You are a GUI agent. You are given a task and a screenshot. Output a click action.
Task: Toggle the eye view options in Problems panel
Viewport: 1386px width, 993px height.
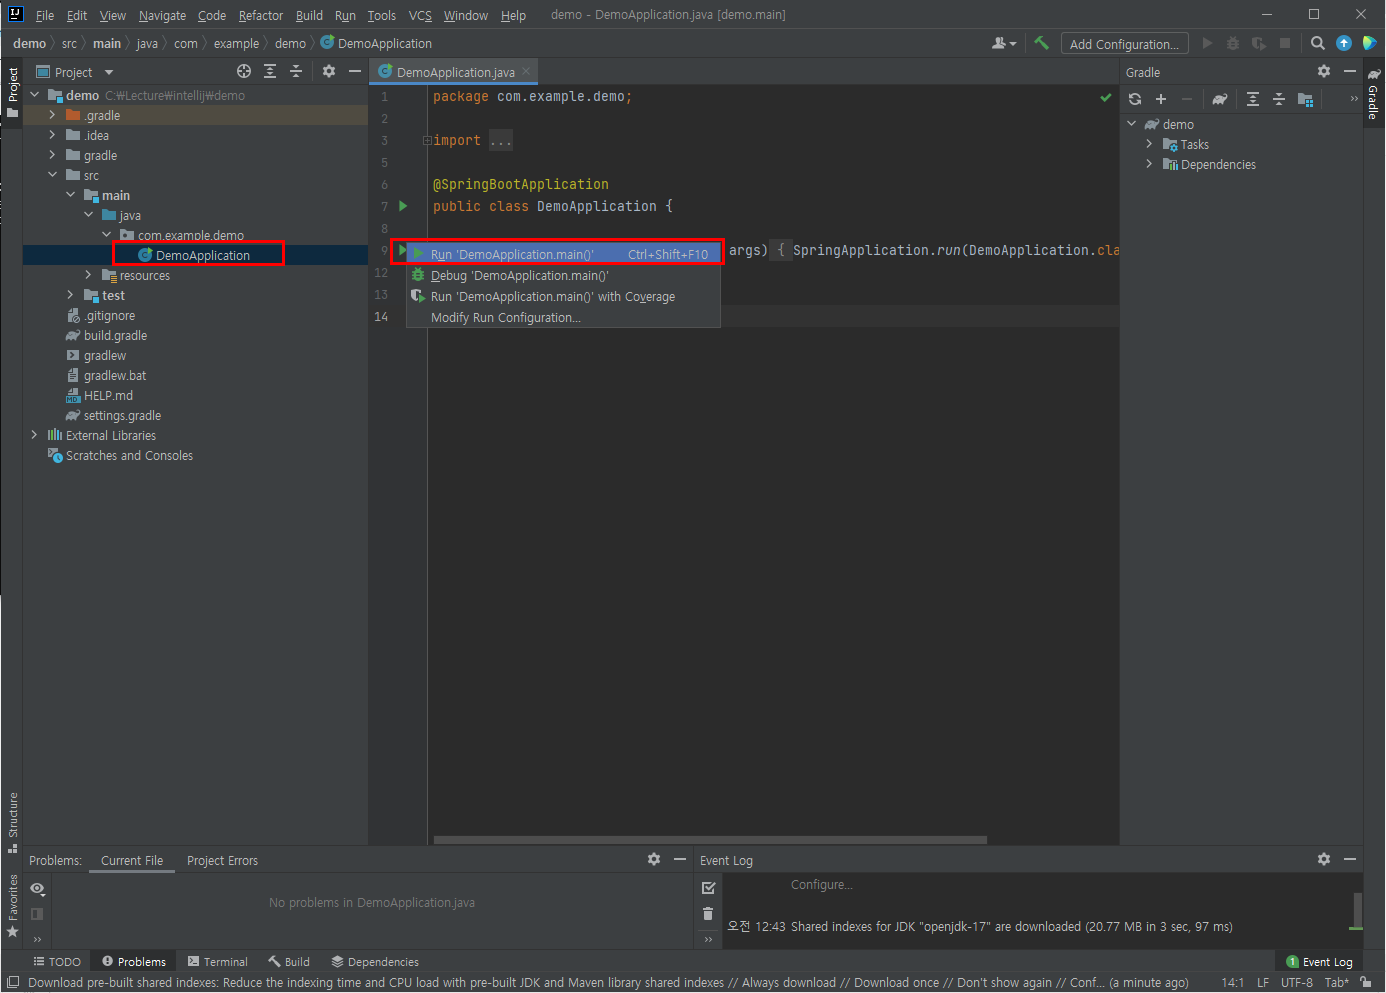tap(38, 889)
